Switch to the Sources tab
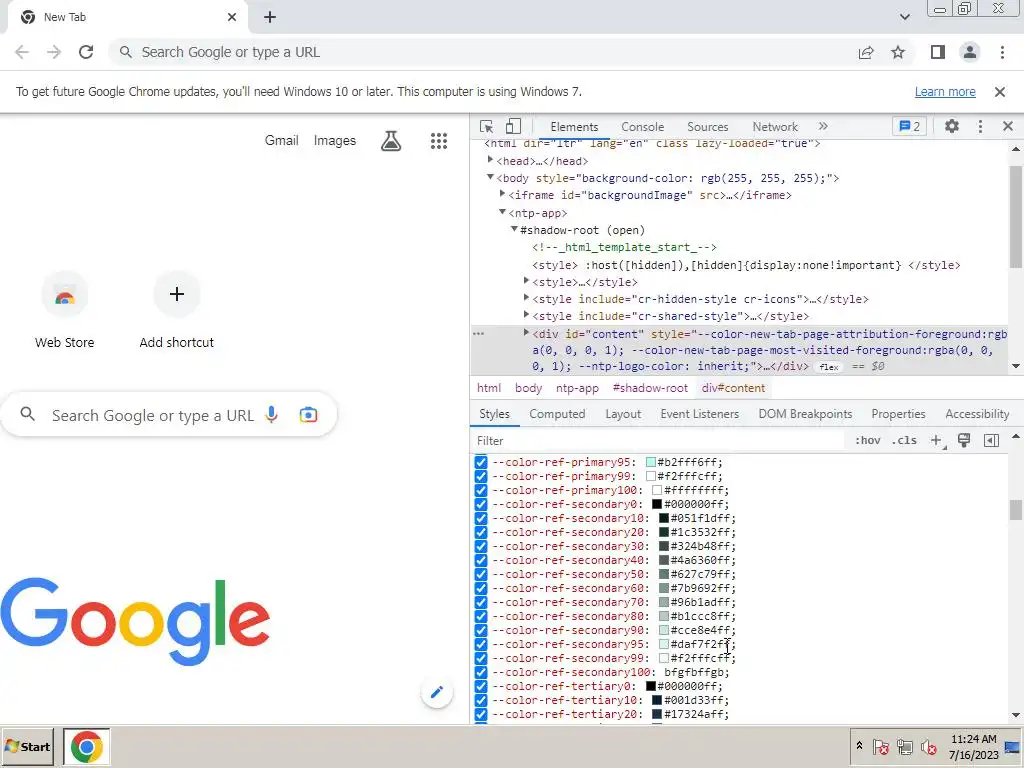The width and height of the screenshot is (1024, 768). point(707,127)
